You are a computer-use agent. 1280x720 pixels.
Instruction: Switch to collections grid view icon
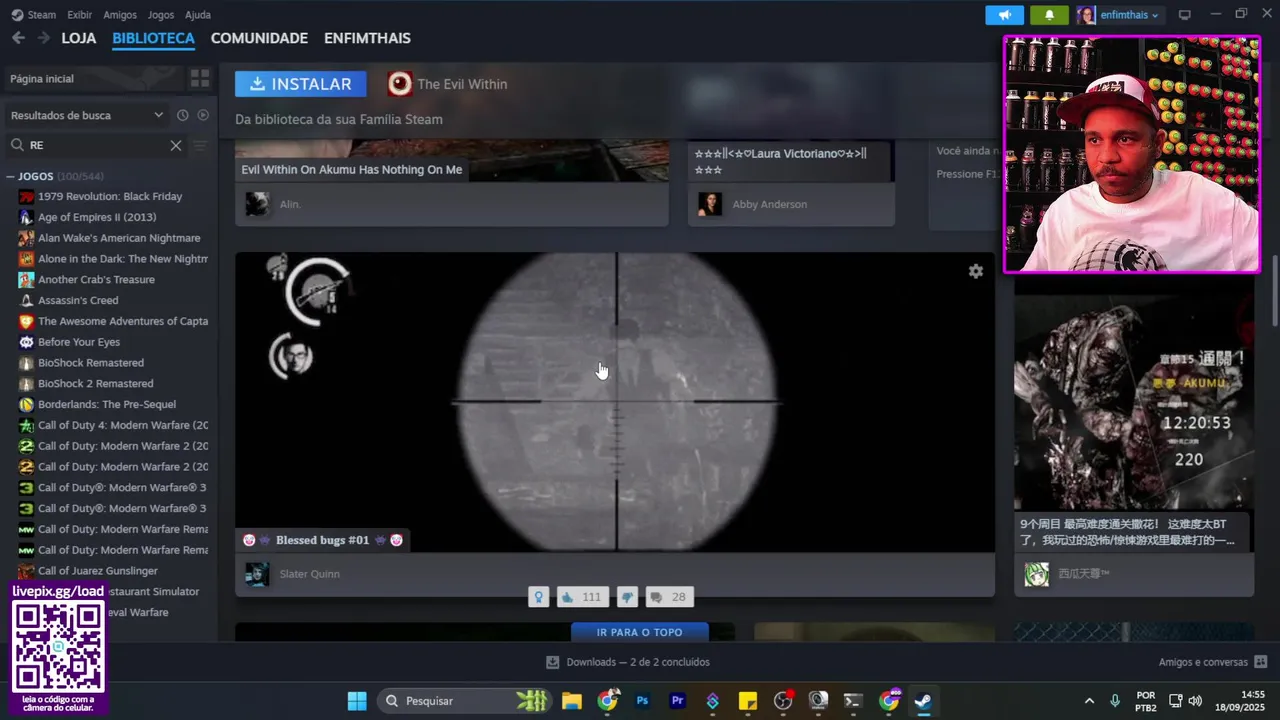pos(200,79)
